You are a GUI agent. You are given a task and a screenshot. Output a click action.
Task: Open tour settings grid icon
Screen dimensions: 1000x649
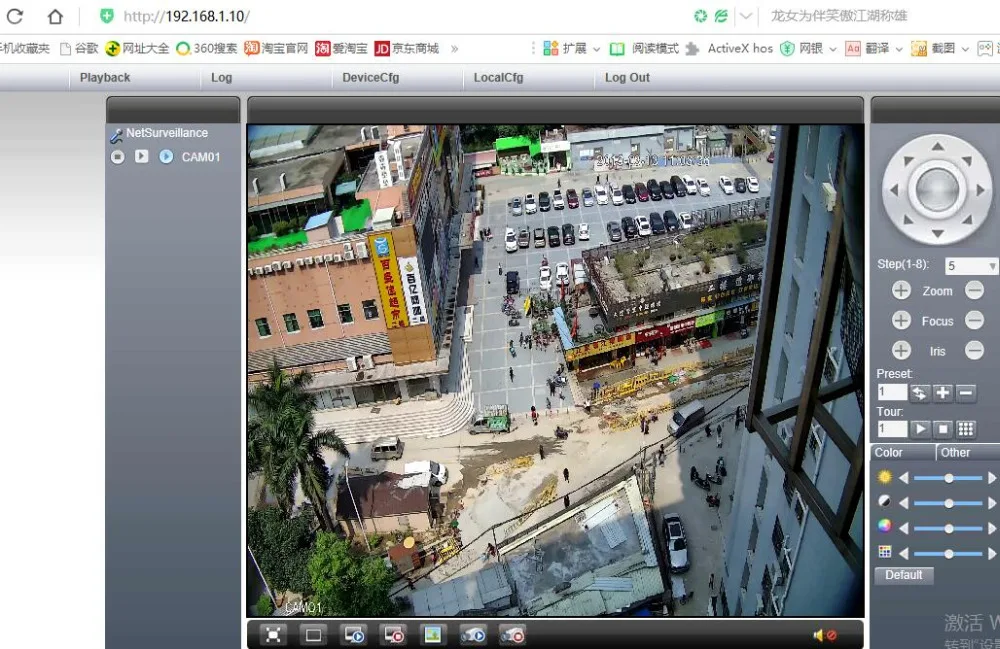click(966, 429)
